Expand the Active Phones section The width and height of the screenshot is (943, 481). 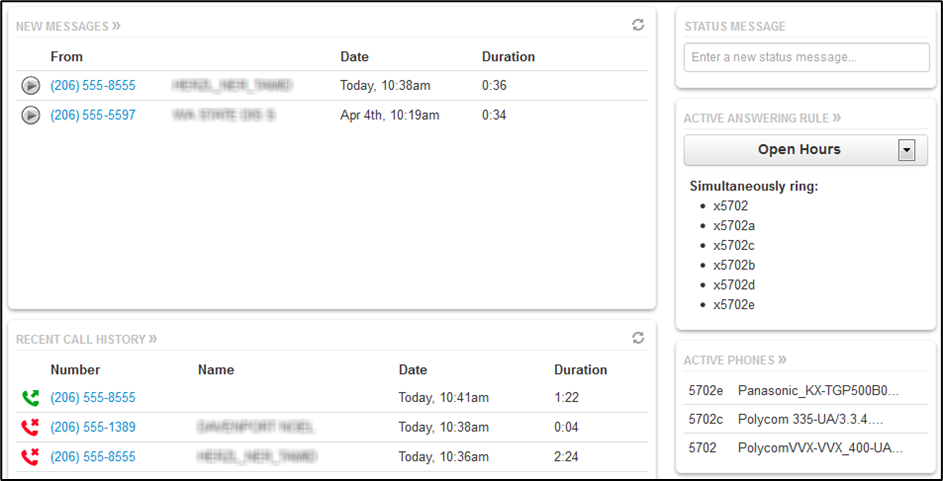pyautogui.click(x=735, y=360)
